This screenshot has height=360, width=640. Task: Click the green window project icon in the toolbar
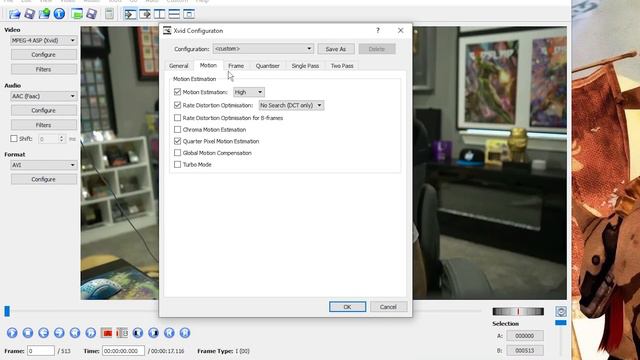click(x=77, y=14)
